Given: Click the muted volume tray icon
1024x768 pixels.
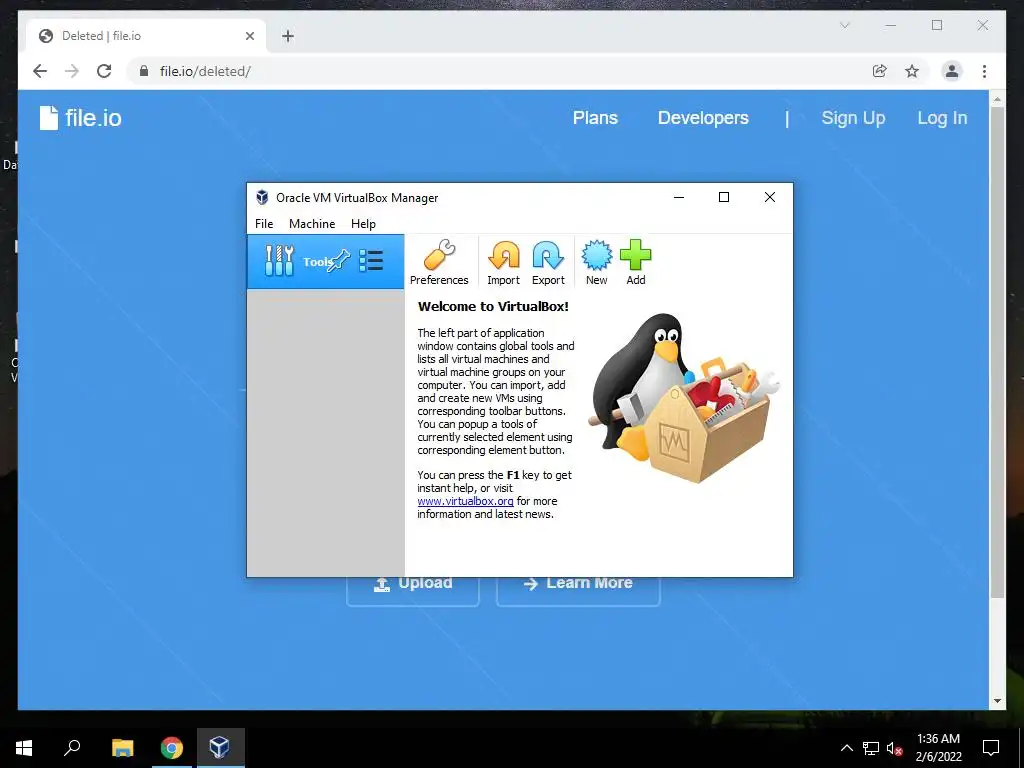Looking at the screenshot, I should coord(894,748).
